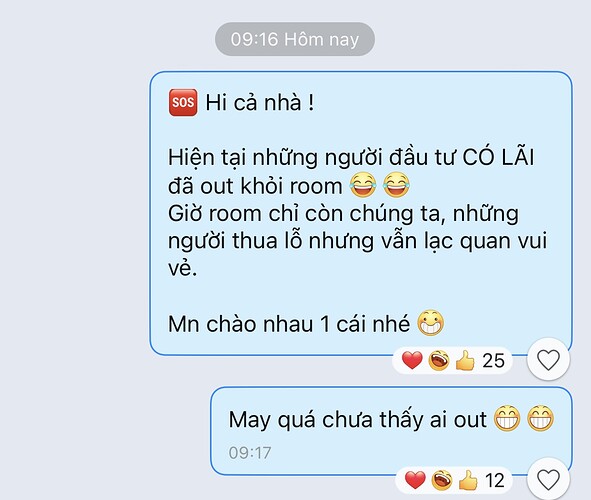This screenshot has width=591, height=500.
Task: Click the 09:17 timestamp in second message
Action: click(x=250, y=453)
